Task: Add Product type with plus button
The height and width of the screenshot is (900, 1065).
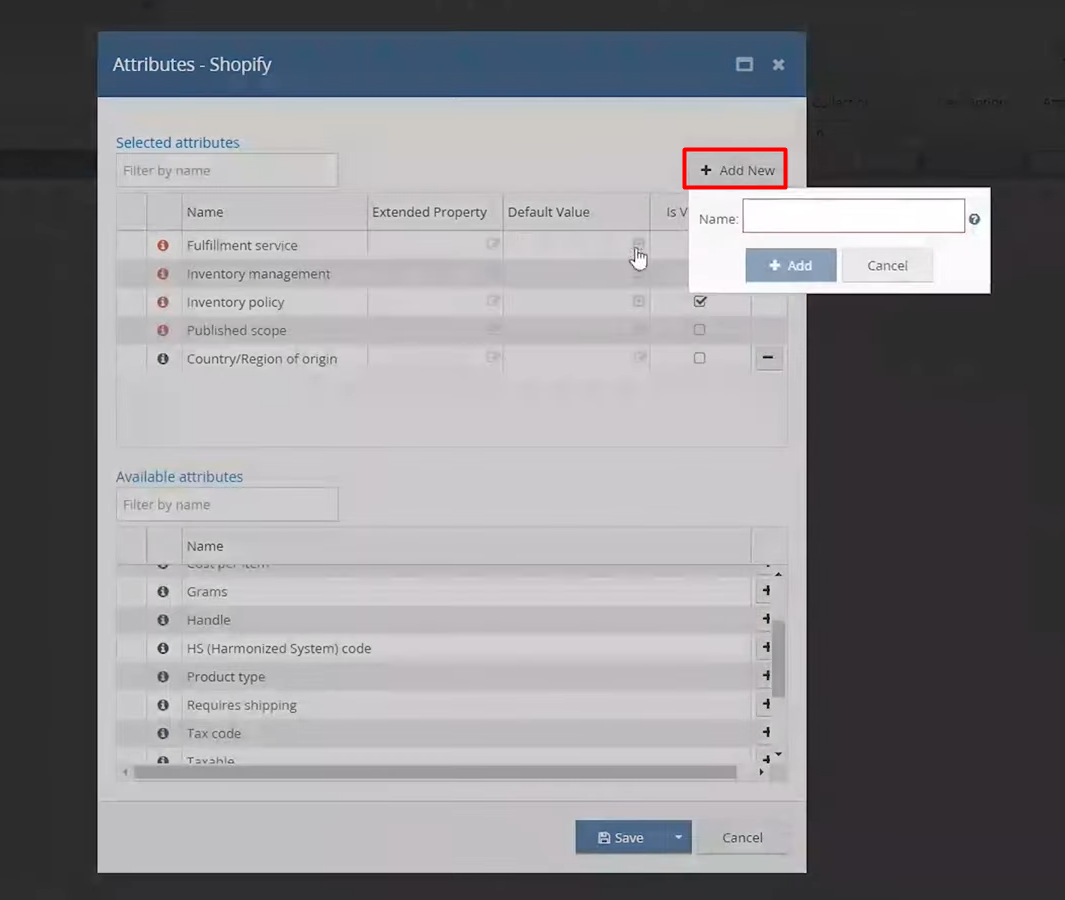Action: [x=765, y=676]
